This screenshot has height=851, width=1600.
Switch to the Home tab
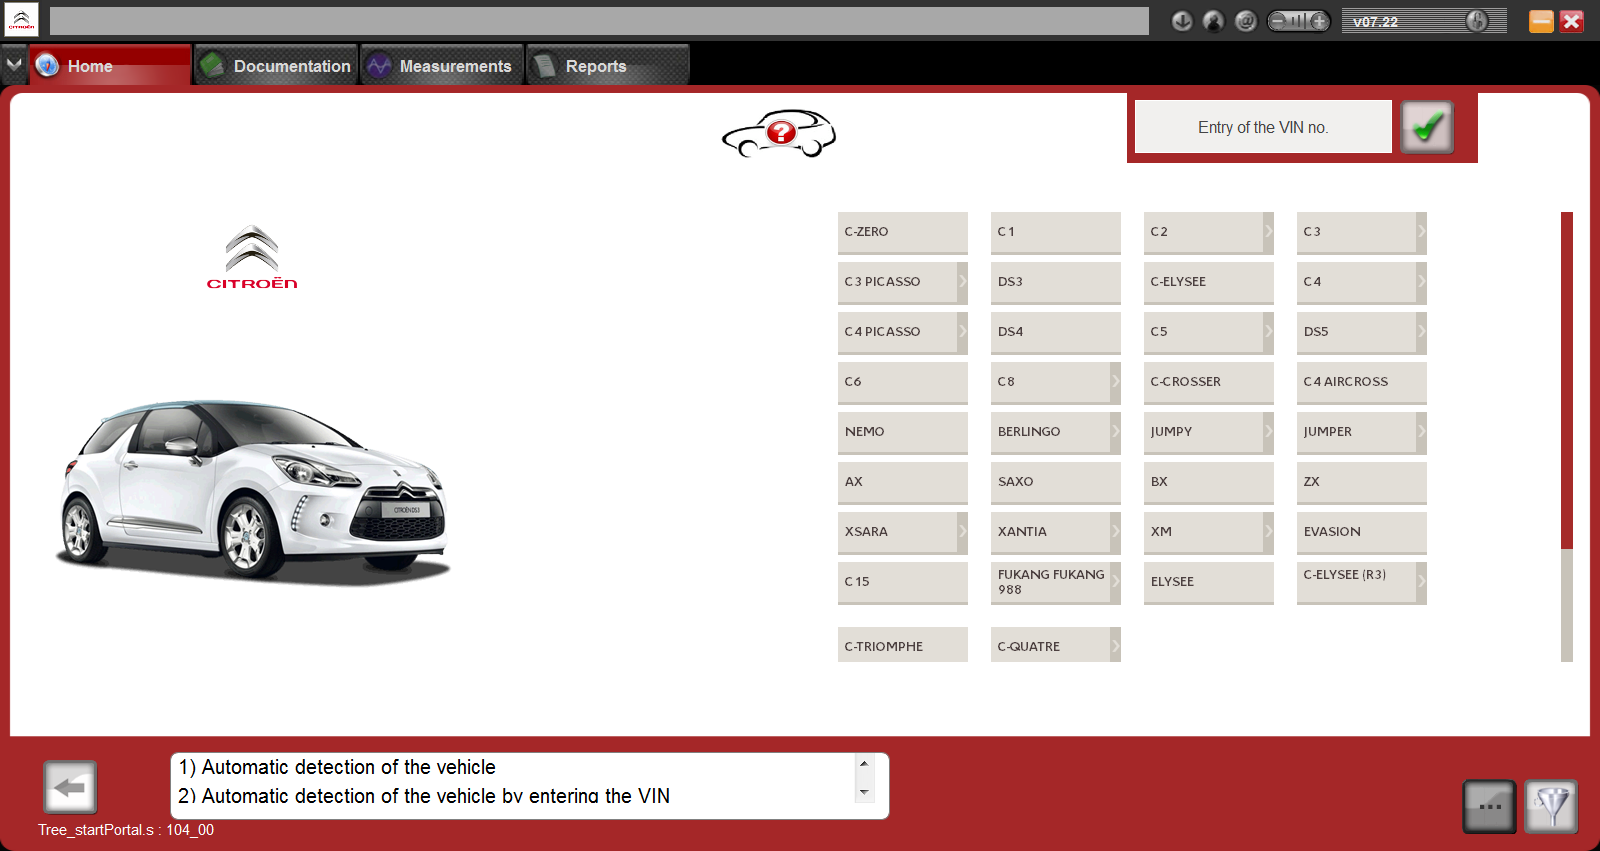pyautogui.click(x=110, y=65)
